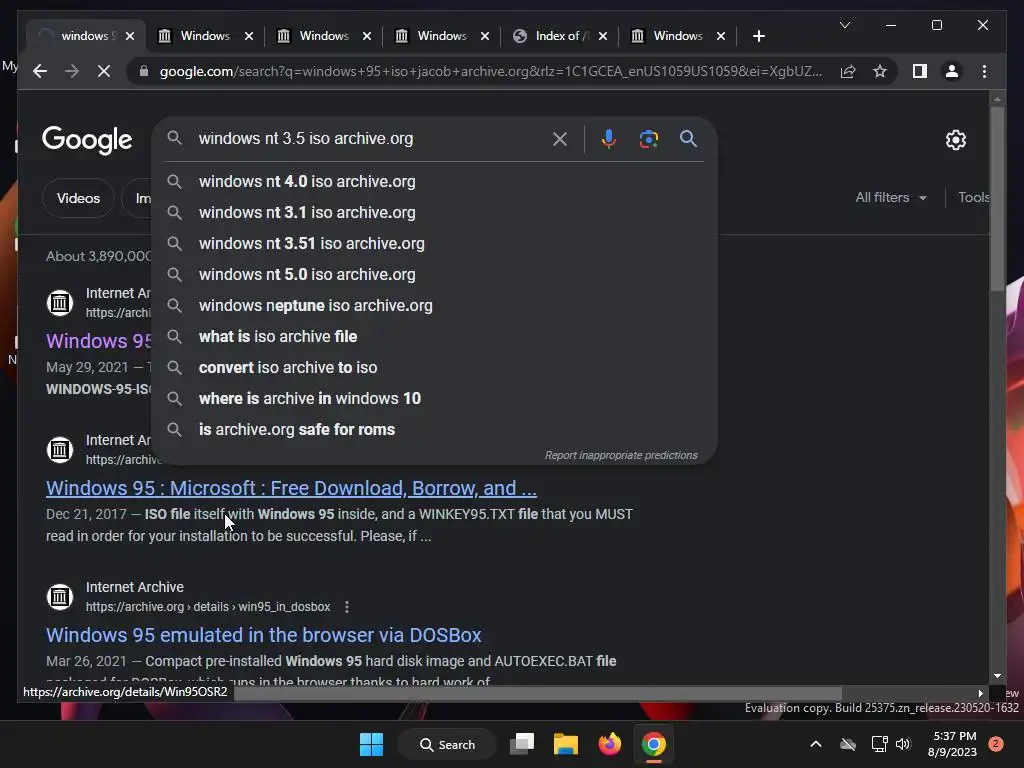
Task: Stop loading the page
Action: click(x=104, y=71)
